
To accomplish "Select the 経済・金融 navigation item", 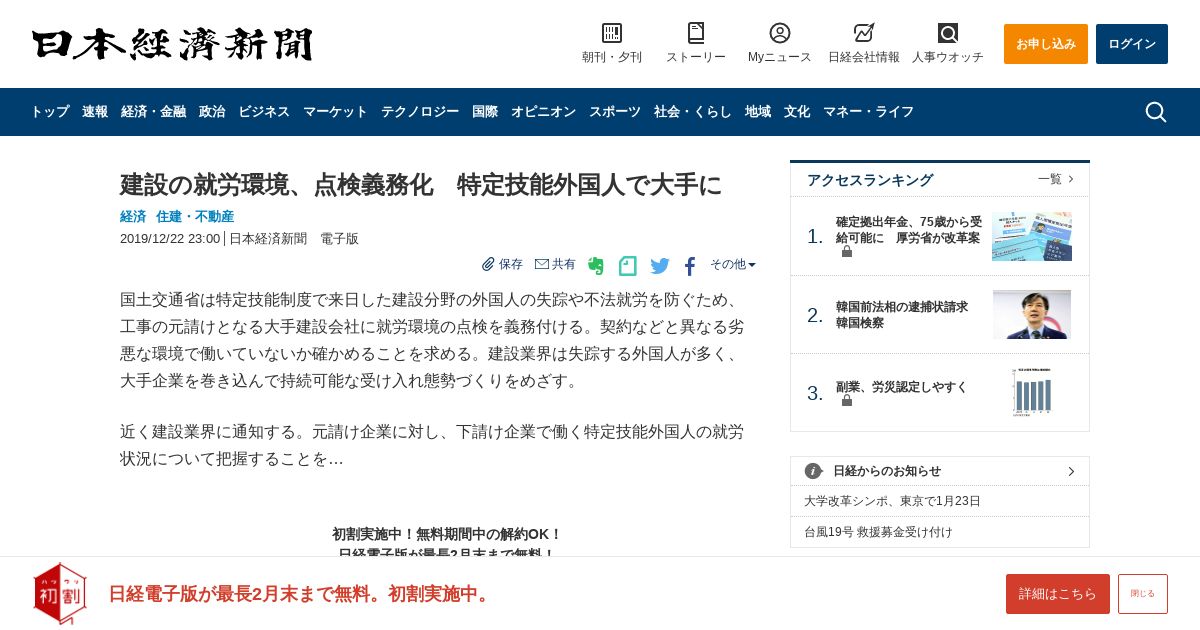I will (x=153, y=112).
